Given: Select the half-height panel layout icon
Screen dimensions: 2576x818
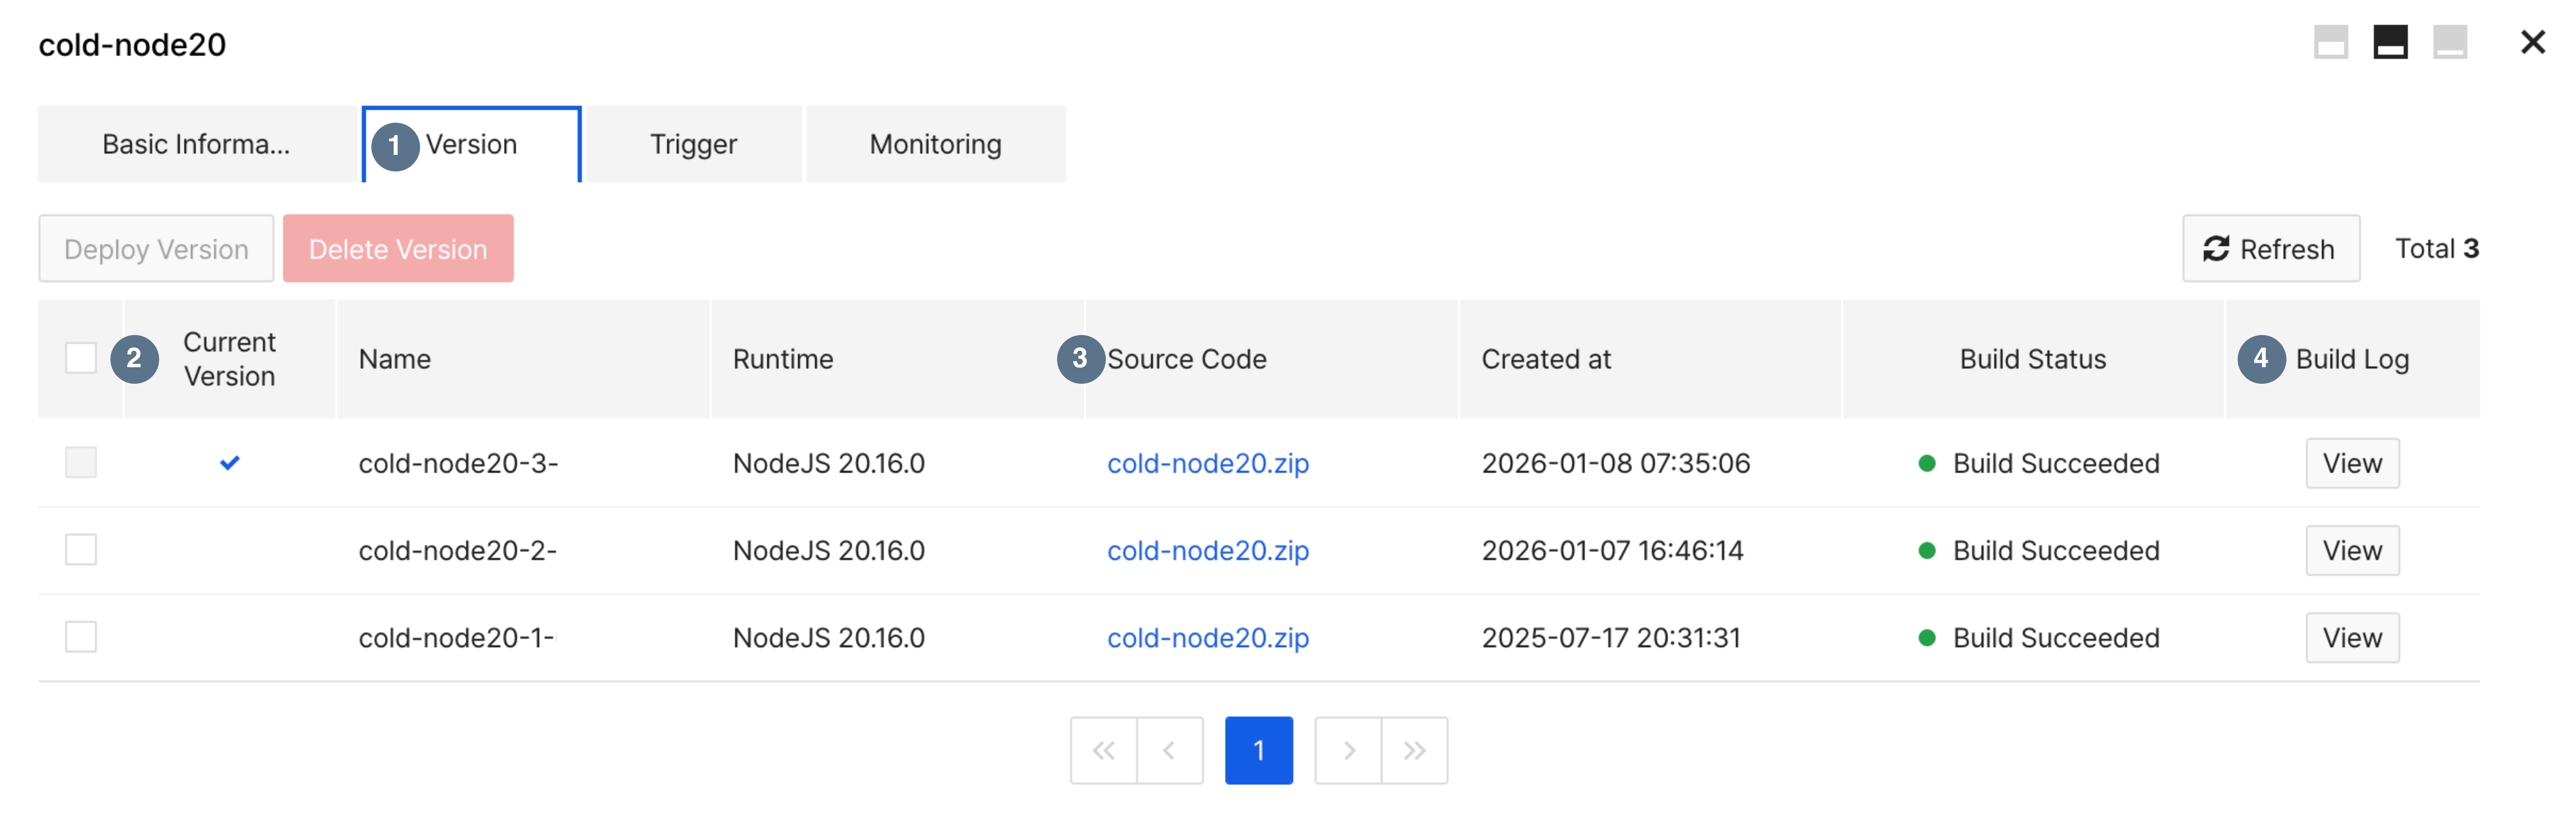Looking at the screenshot, I should point(2390,43).
